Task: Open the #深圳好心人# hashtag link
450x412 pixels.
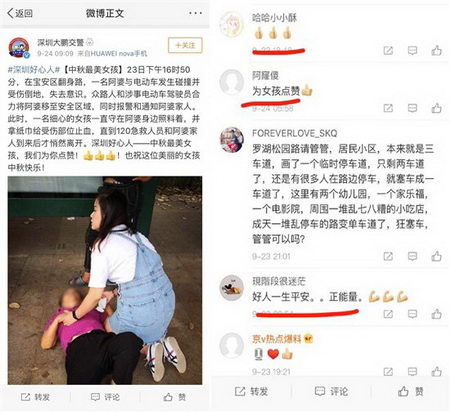Action: coord(34,70)
